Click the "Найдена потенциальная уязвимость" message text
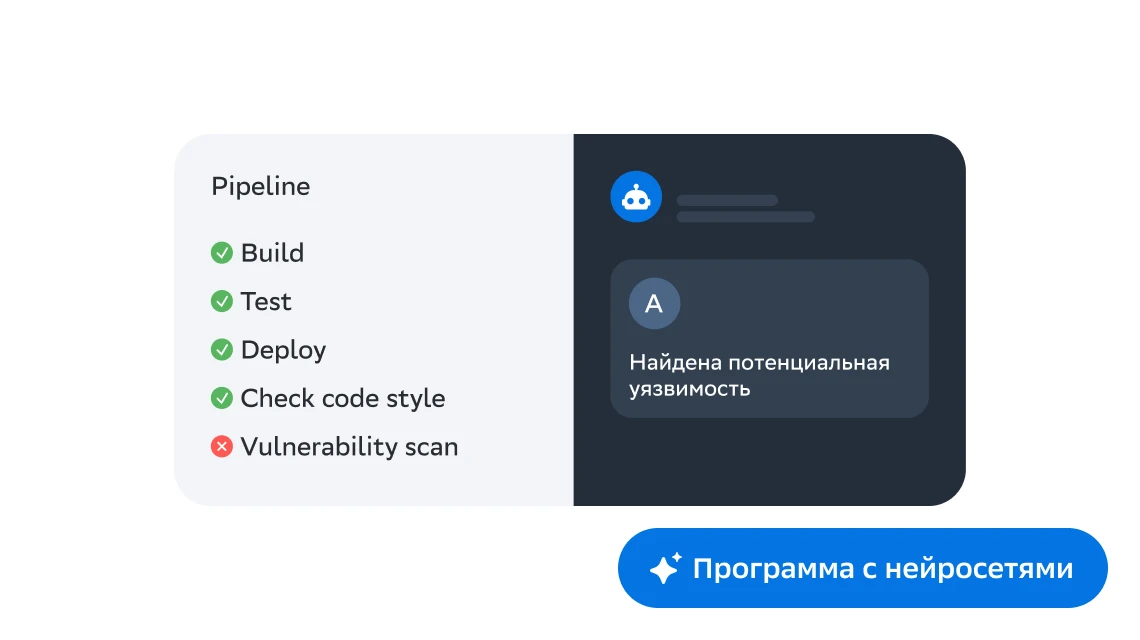 coord(758,375)
